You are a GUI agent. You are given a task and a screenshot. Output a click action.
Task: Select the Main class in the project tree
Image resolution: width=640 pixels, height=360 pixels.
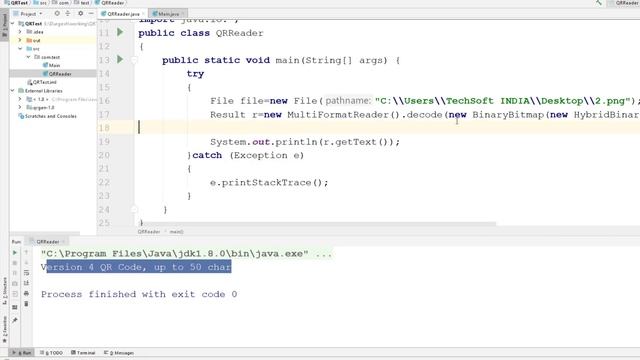point(52,65)
